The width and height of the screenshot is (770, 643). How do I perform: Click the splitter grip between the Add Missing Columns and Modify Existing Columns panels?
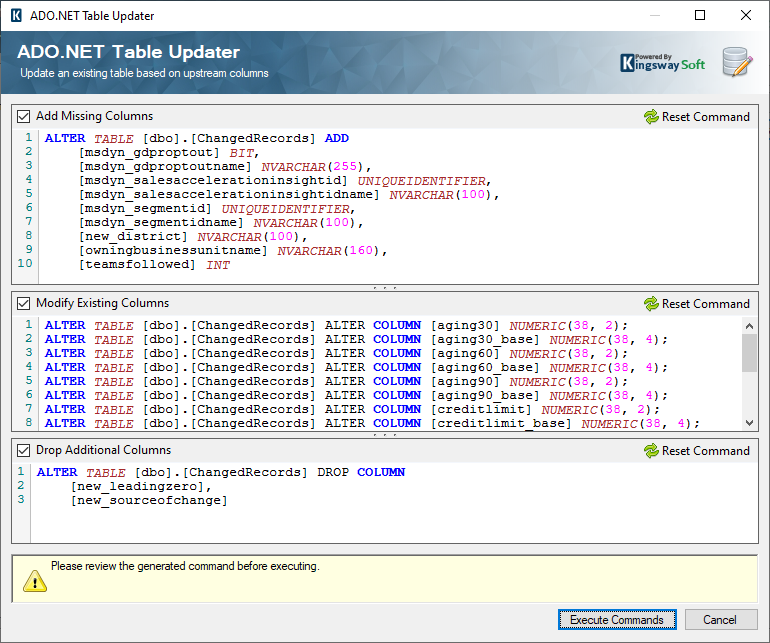click(385, 288)
